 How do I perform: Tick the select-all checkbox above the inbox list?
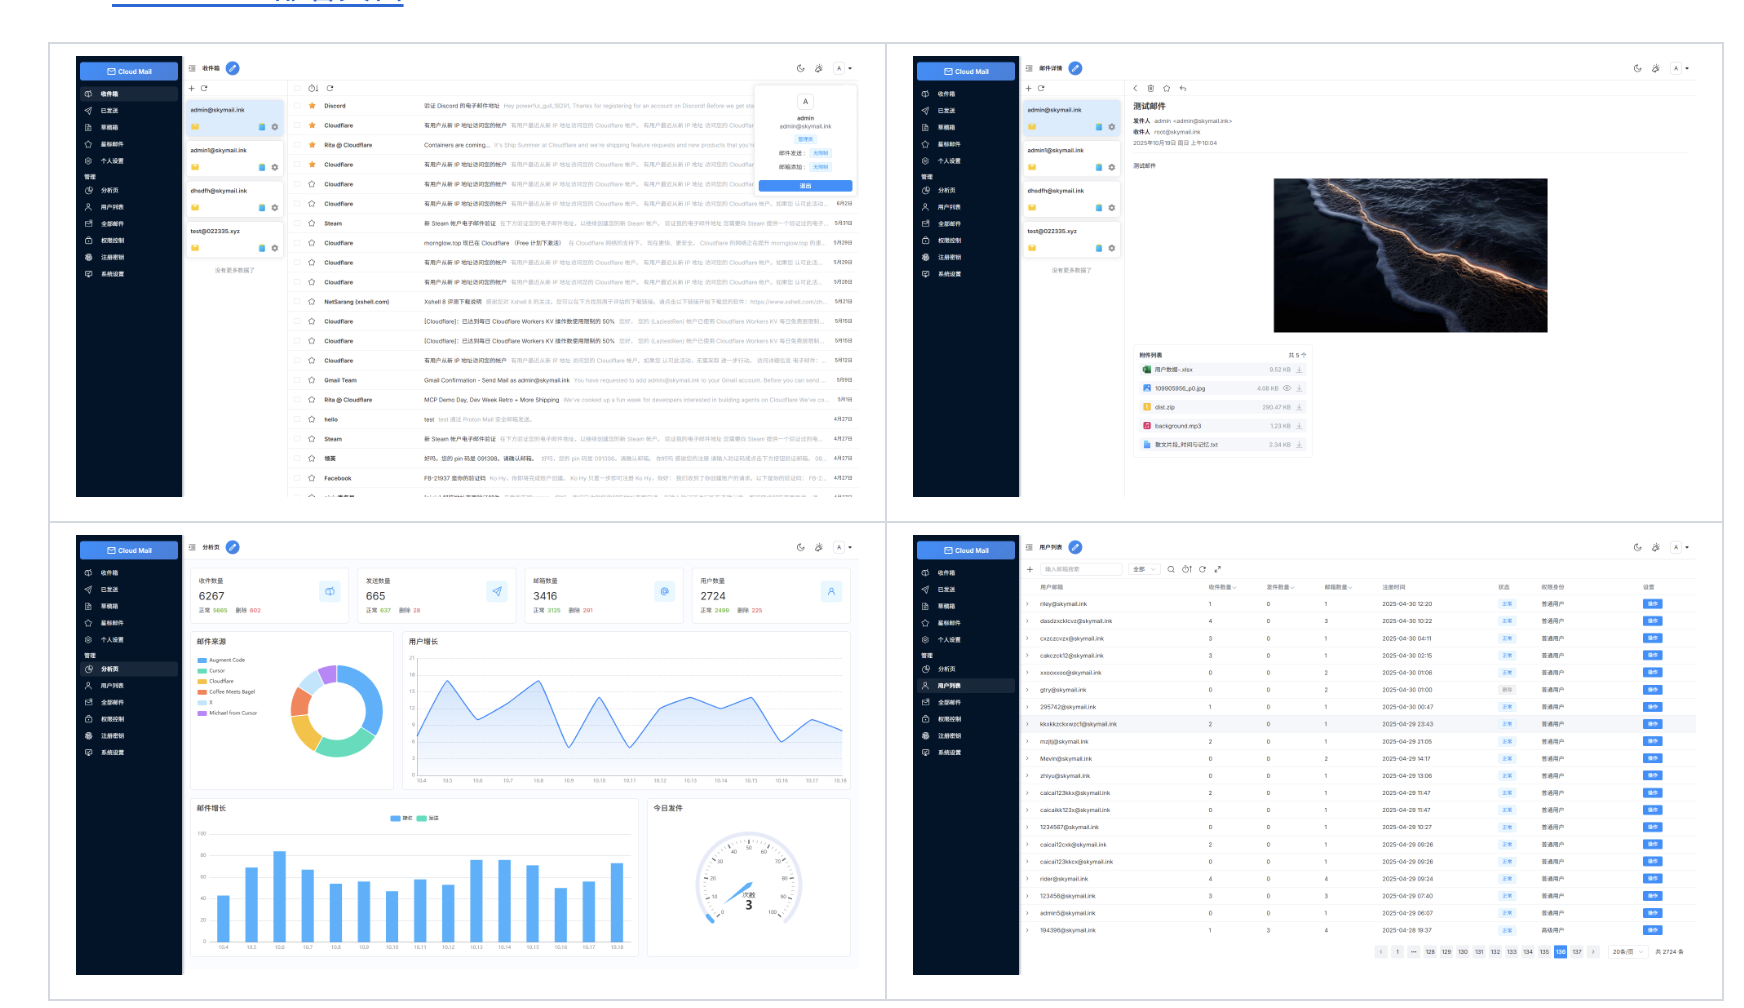(297, 88)
